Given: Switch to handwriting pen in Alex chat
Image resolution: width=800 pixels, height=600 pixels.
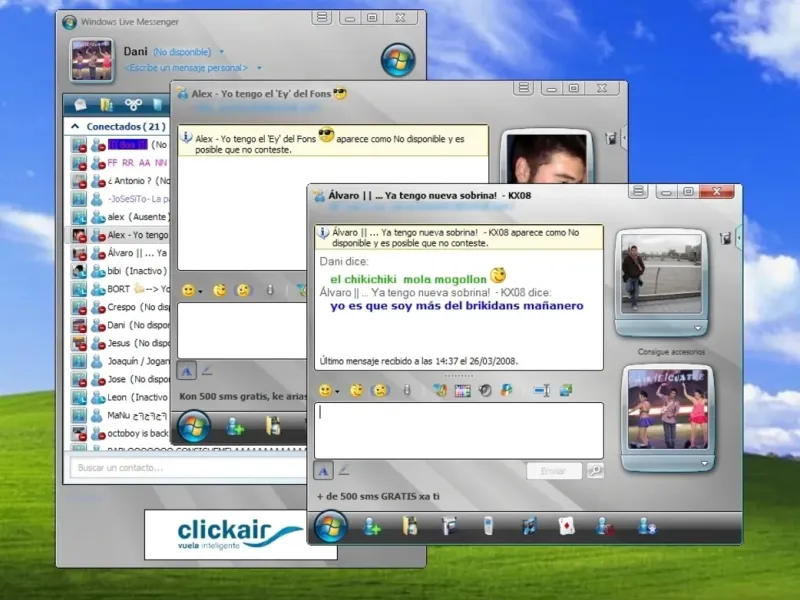Looking at the screenshot, I should pos(207,370).
